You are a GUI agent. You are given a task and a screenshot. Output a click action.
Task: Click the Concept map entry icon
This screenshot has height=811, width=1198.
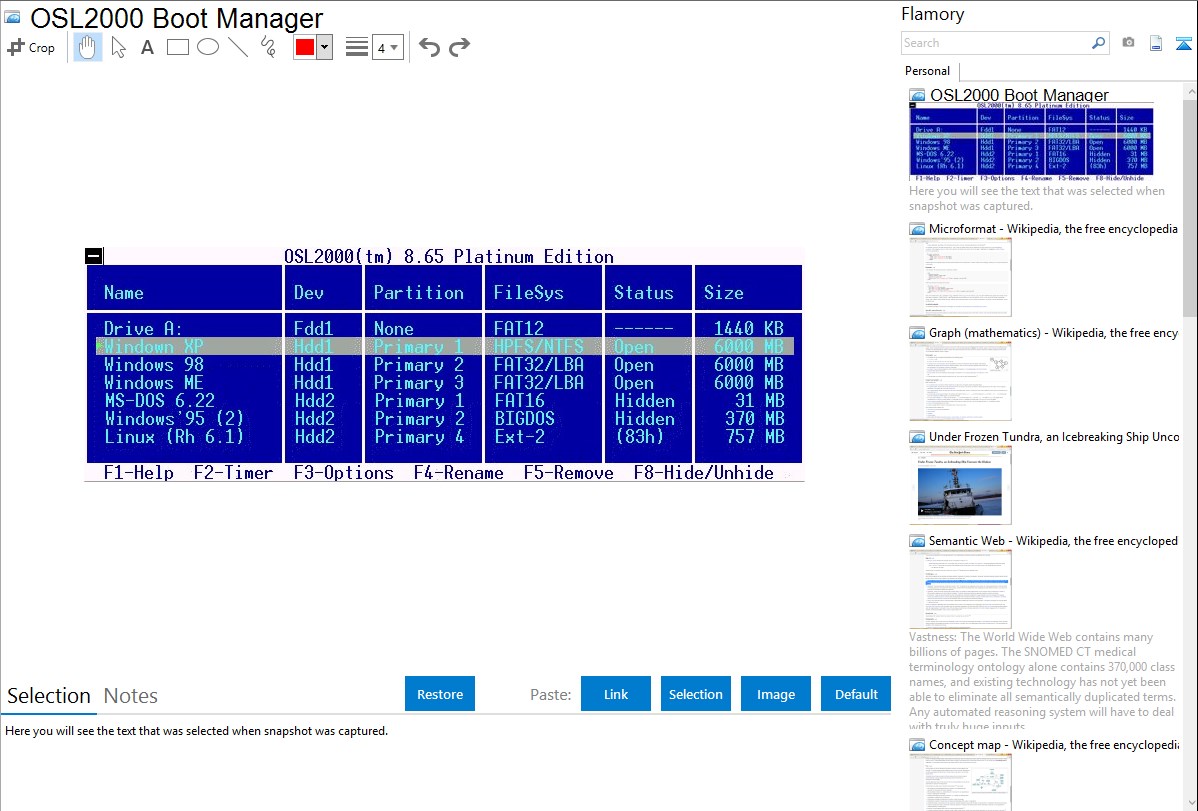(x=917, y=745)
